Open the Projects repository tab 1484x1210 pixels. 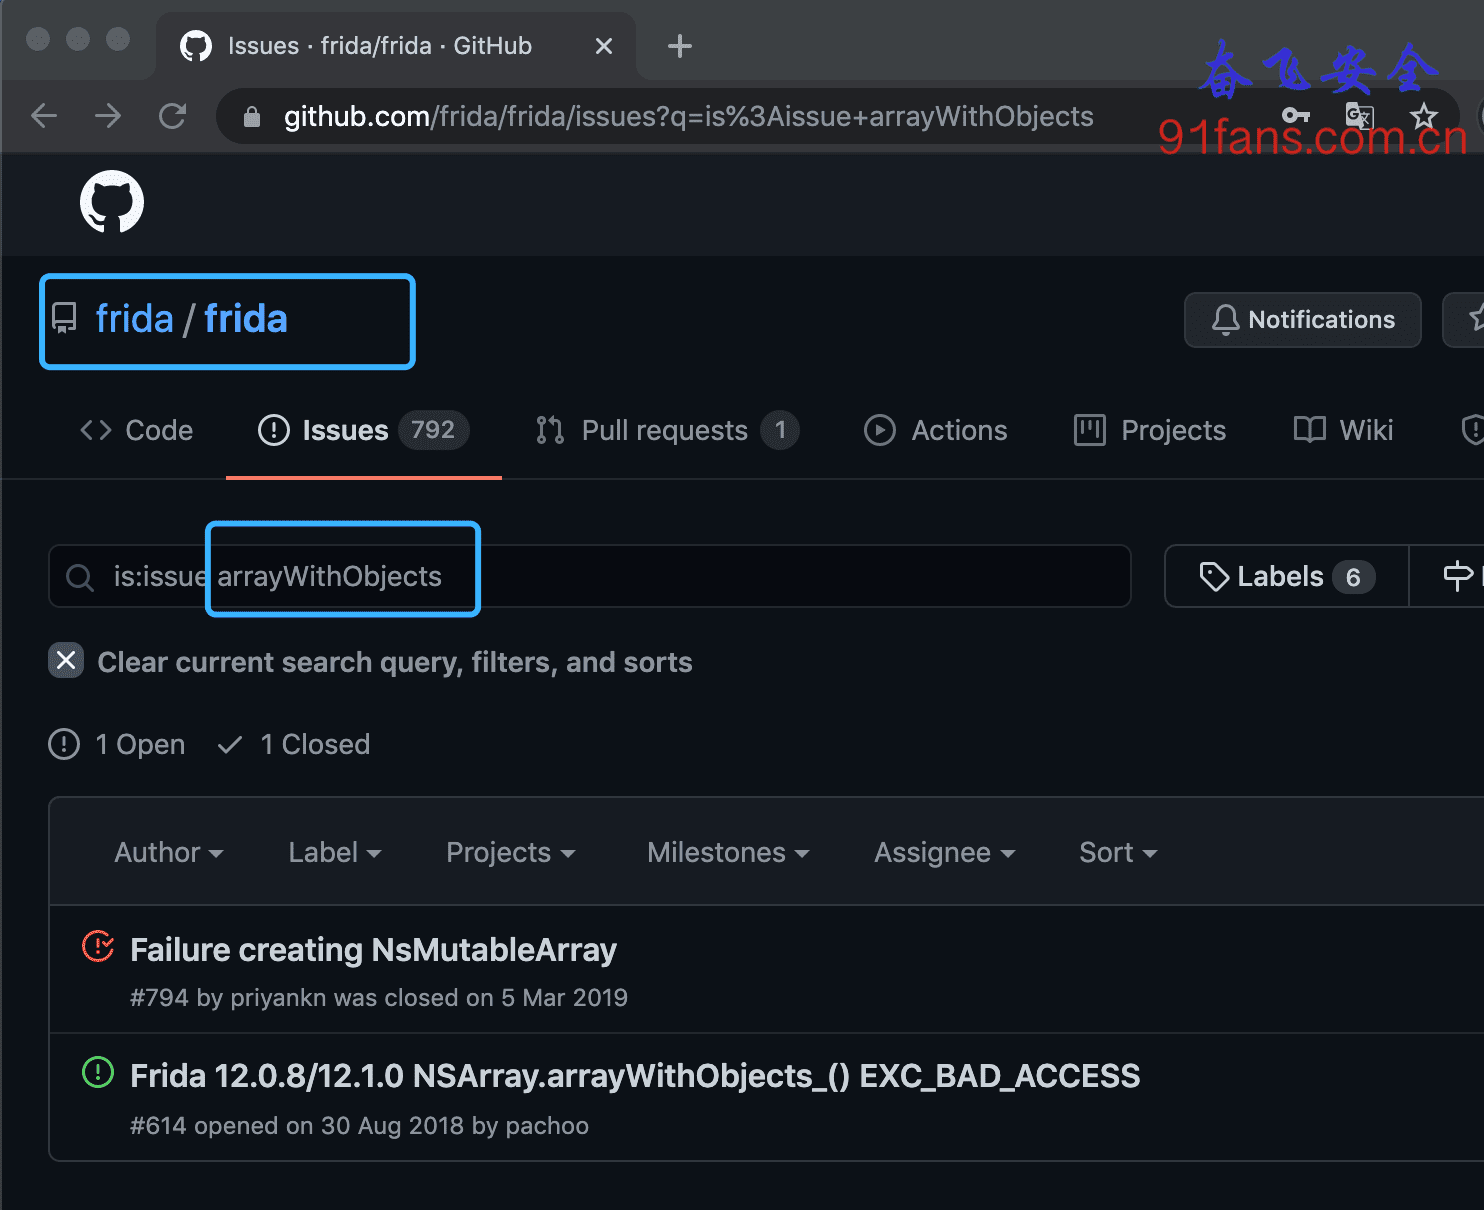click(1149, 430)
